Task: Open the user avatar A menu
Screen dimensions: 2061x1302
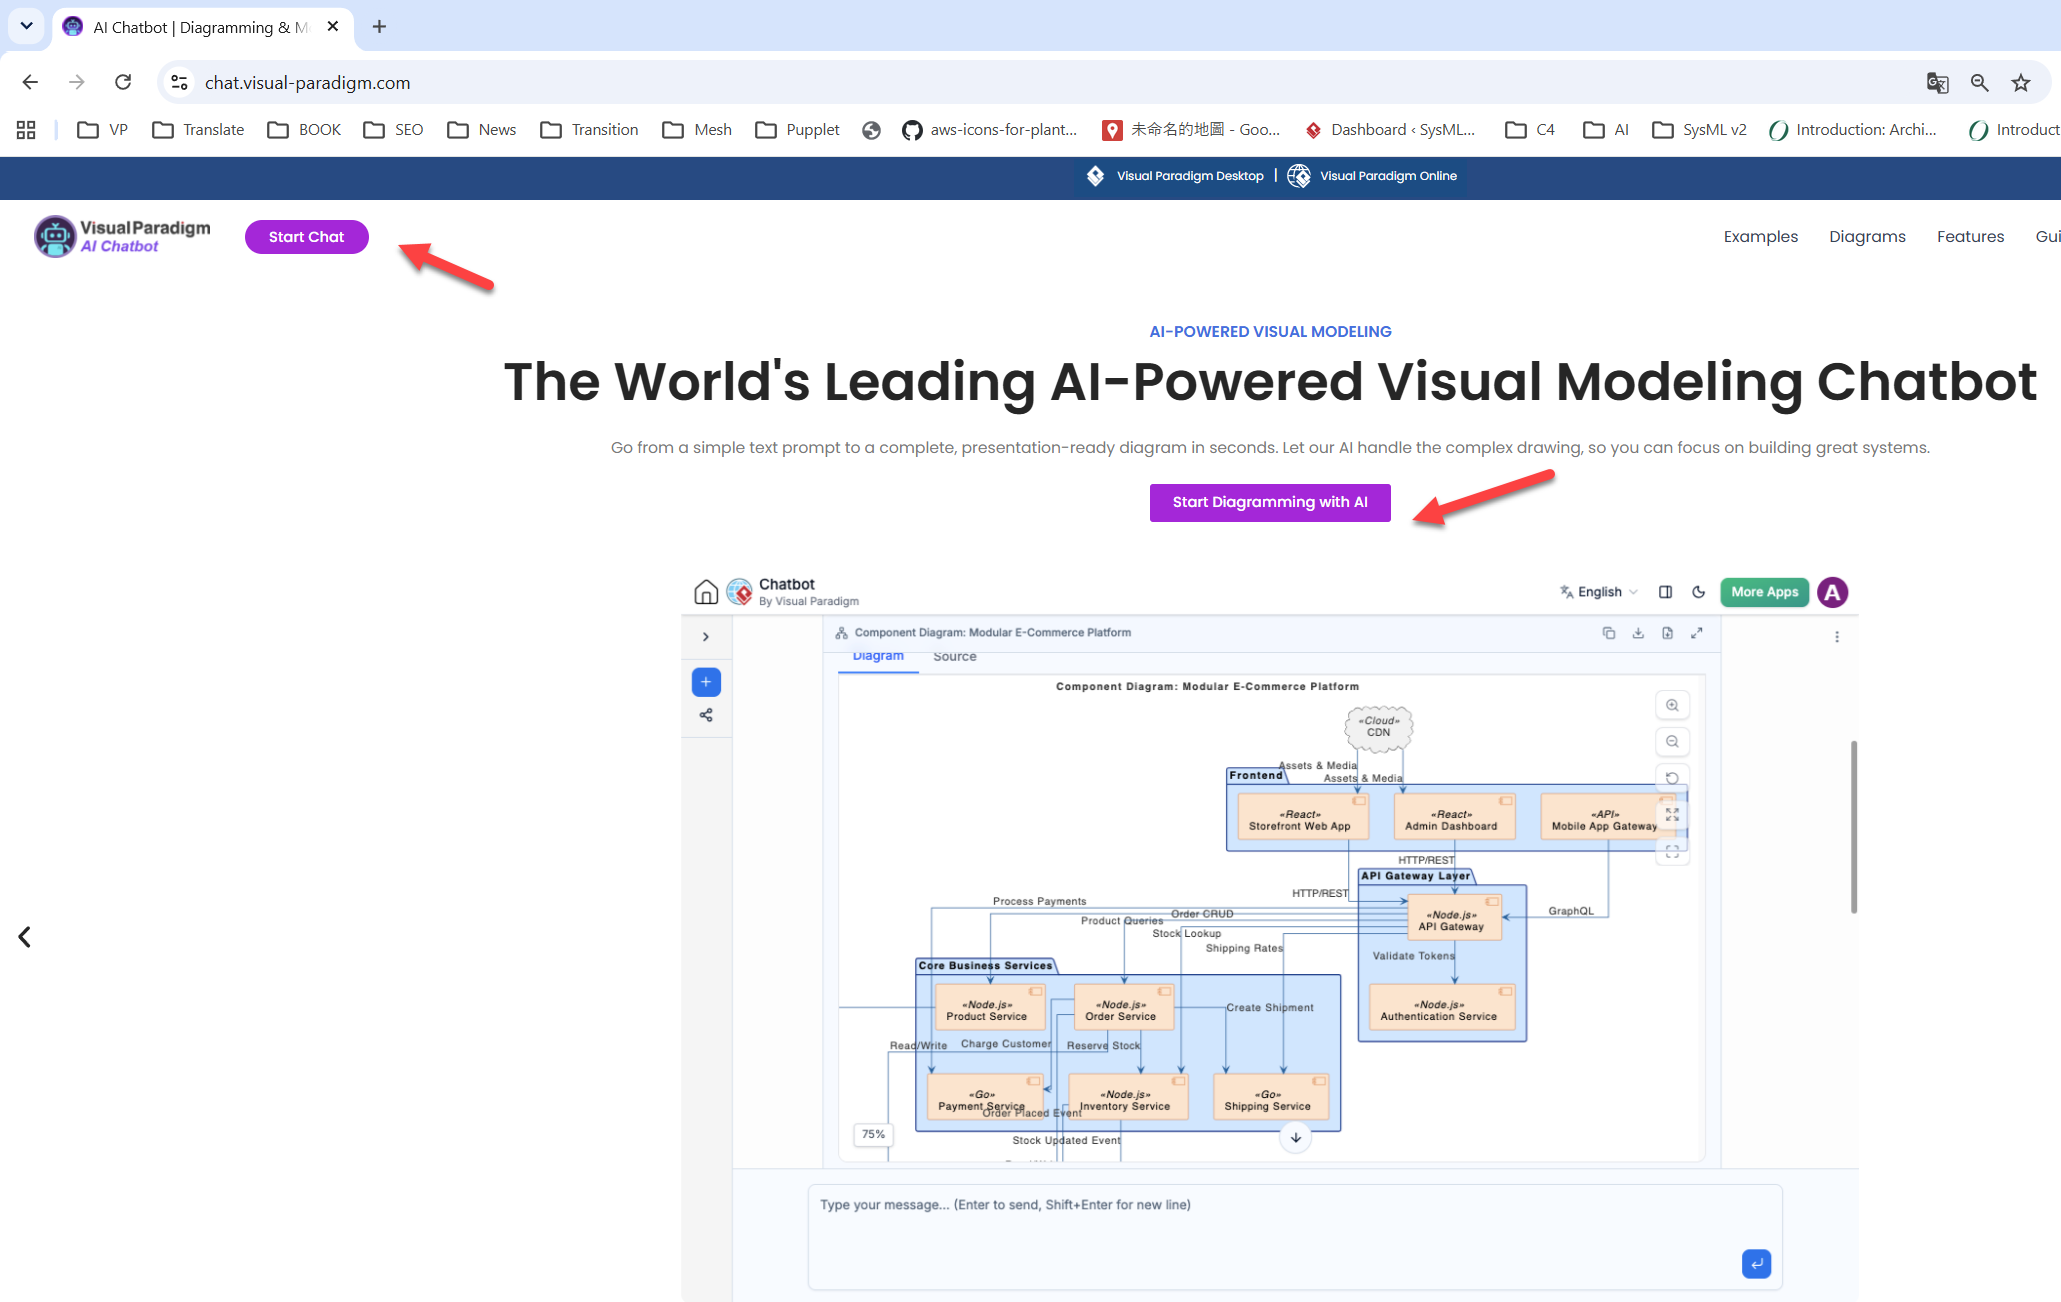Action: (x=1832, y=592)
